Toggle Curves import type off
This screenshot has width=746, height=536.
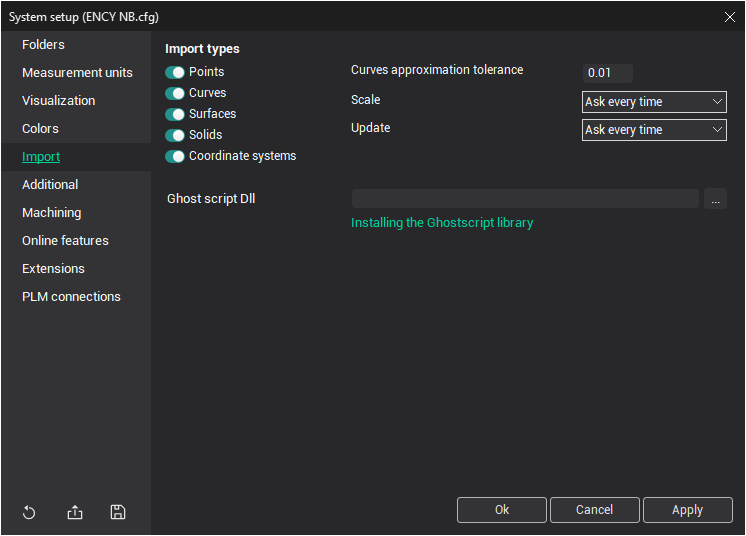click(175, 93)
